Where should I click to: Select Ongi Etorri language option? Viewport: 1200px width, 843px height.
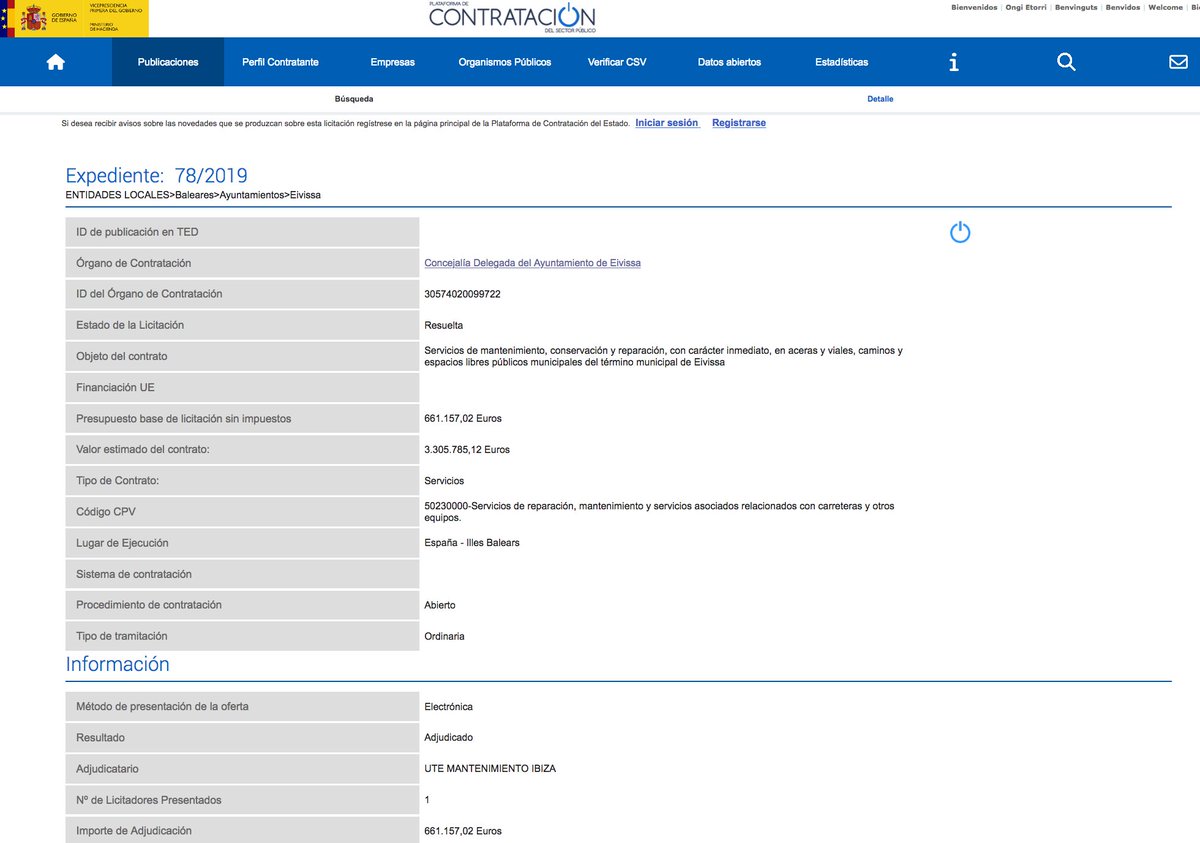(1026, 7)
